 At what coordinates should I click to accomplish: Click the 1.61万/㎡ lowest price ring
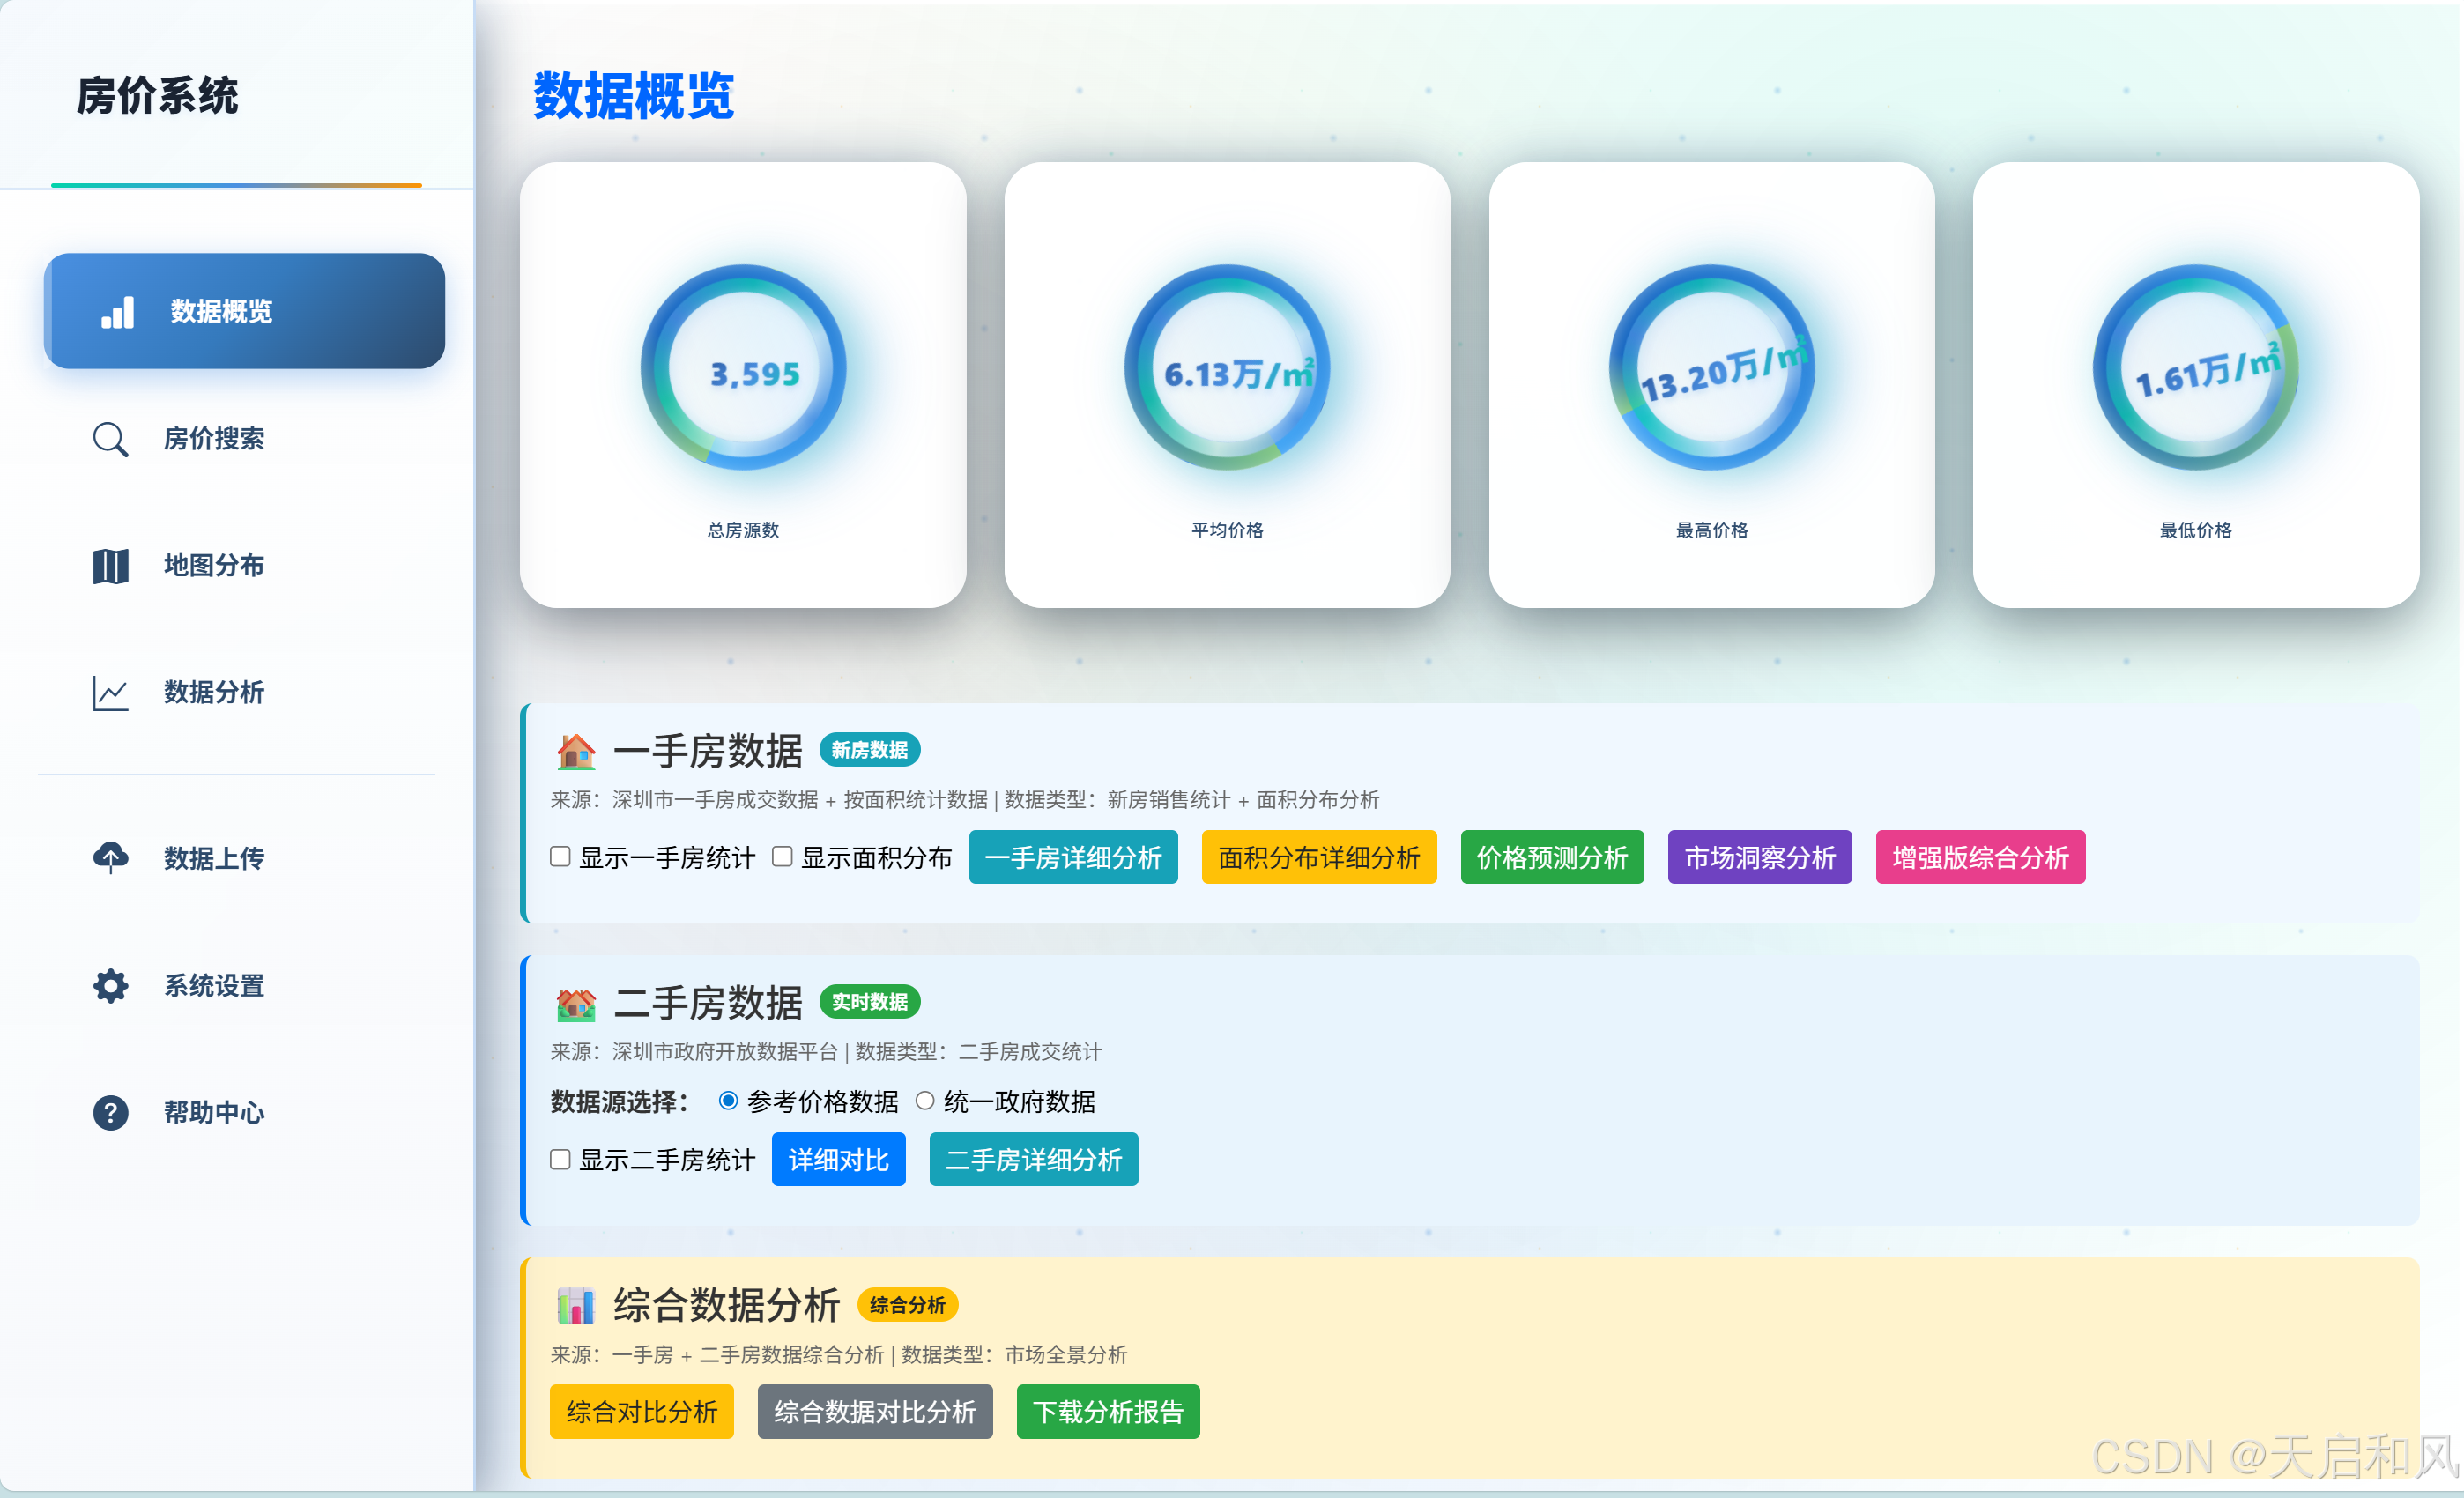coord(2196,368)
